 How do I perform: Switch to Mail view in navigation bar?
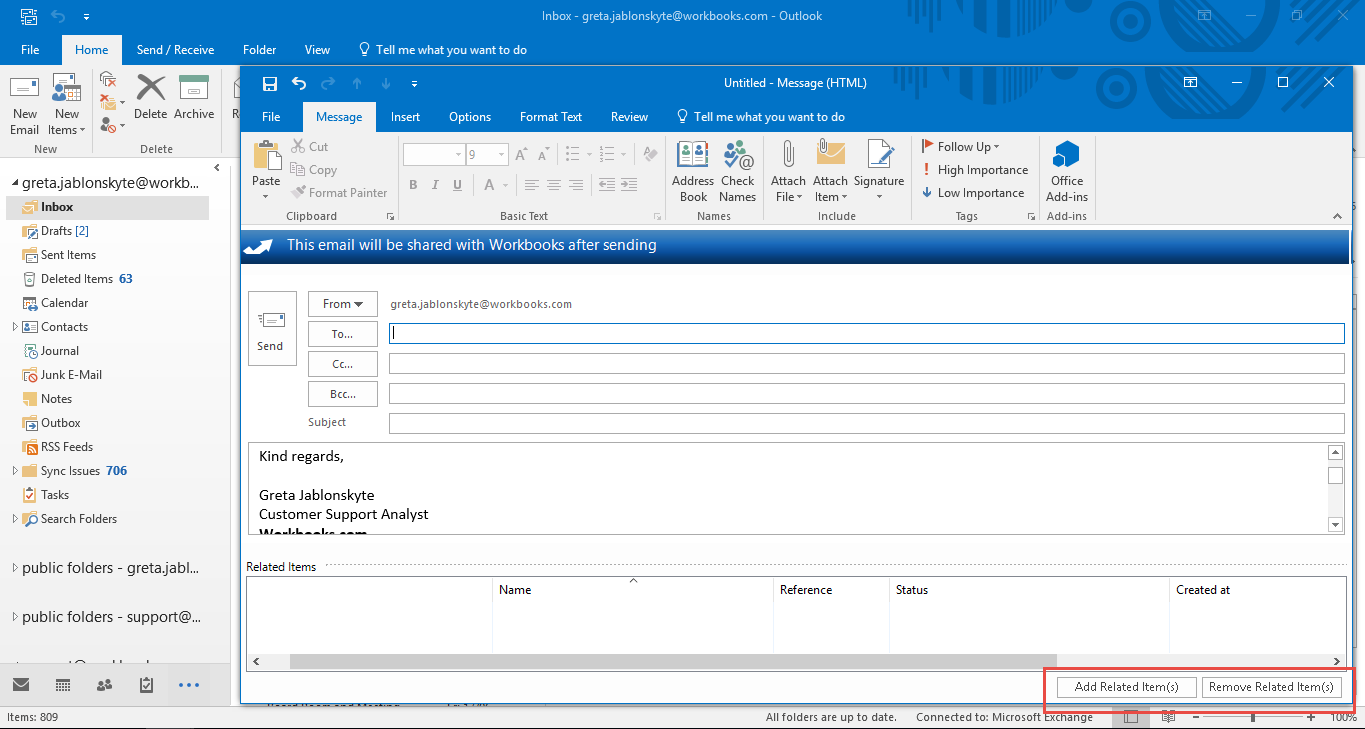pyautogui.click(x=21, y=685)
